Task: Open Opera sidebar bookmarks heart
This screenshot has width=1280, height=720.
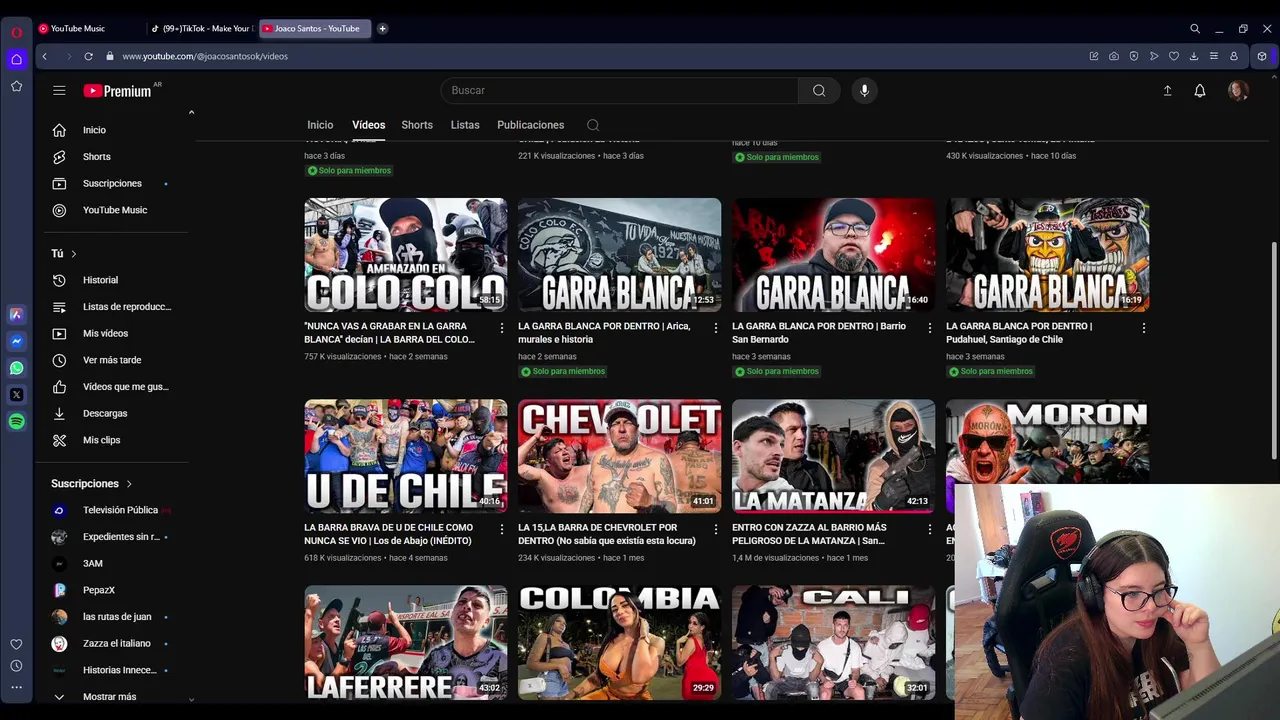Action: 16,644
